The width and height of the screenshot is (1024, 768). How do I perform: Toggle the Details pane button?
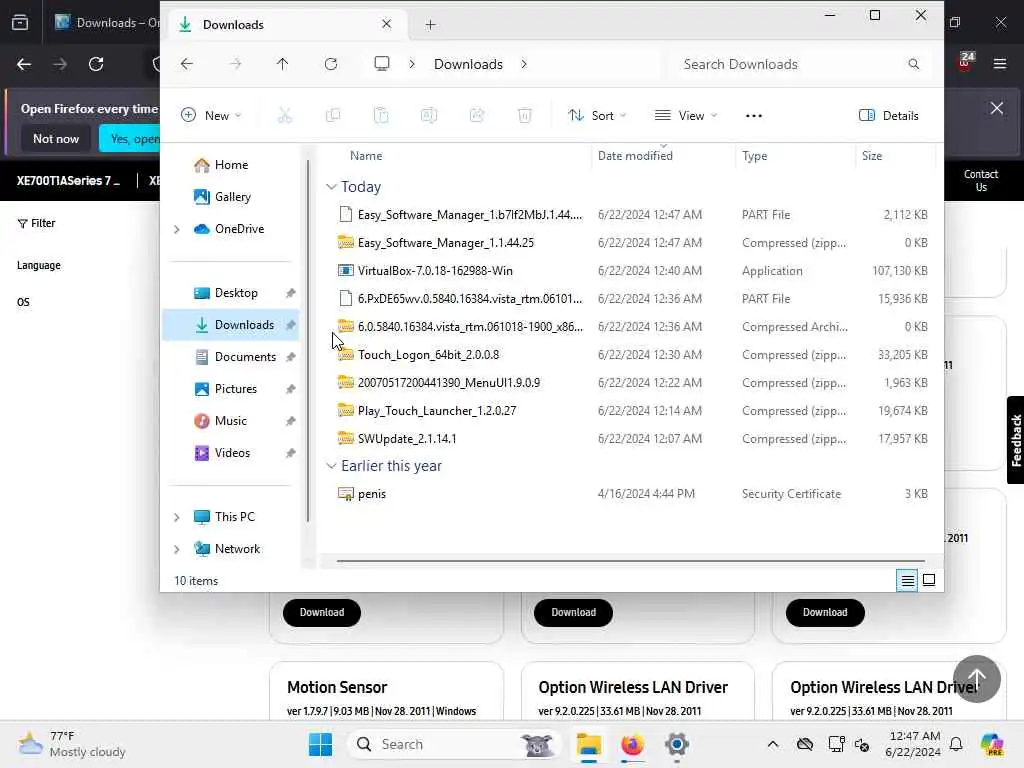pyautogui.click(x=889, y=116)
